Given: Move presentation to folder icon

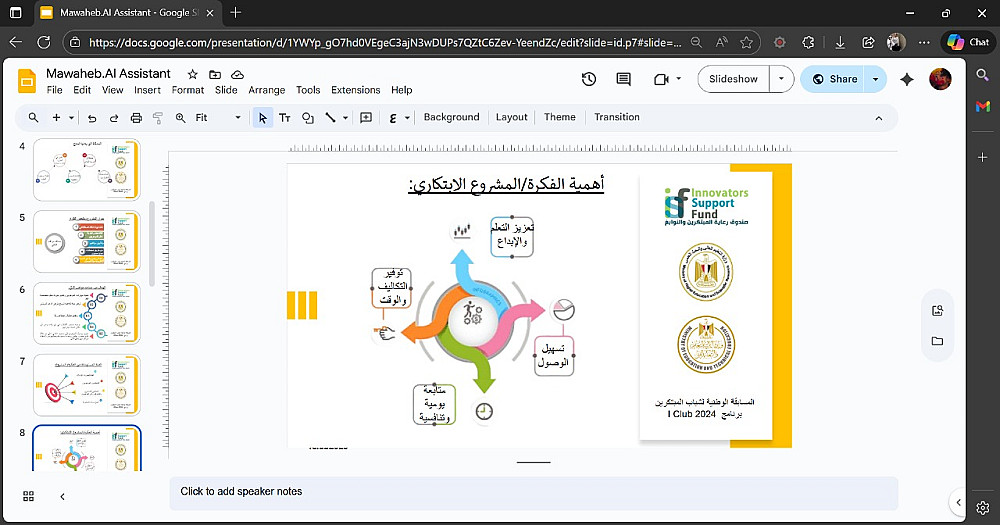Looking at the screenshot, I should [215, 75].
